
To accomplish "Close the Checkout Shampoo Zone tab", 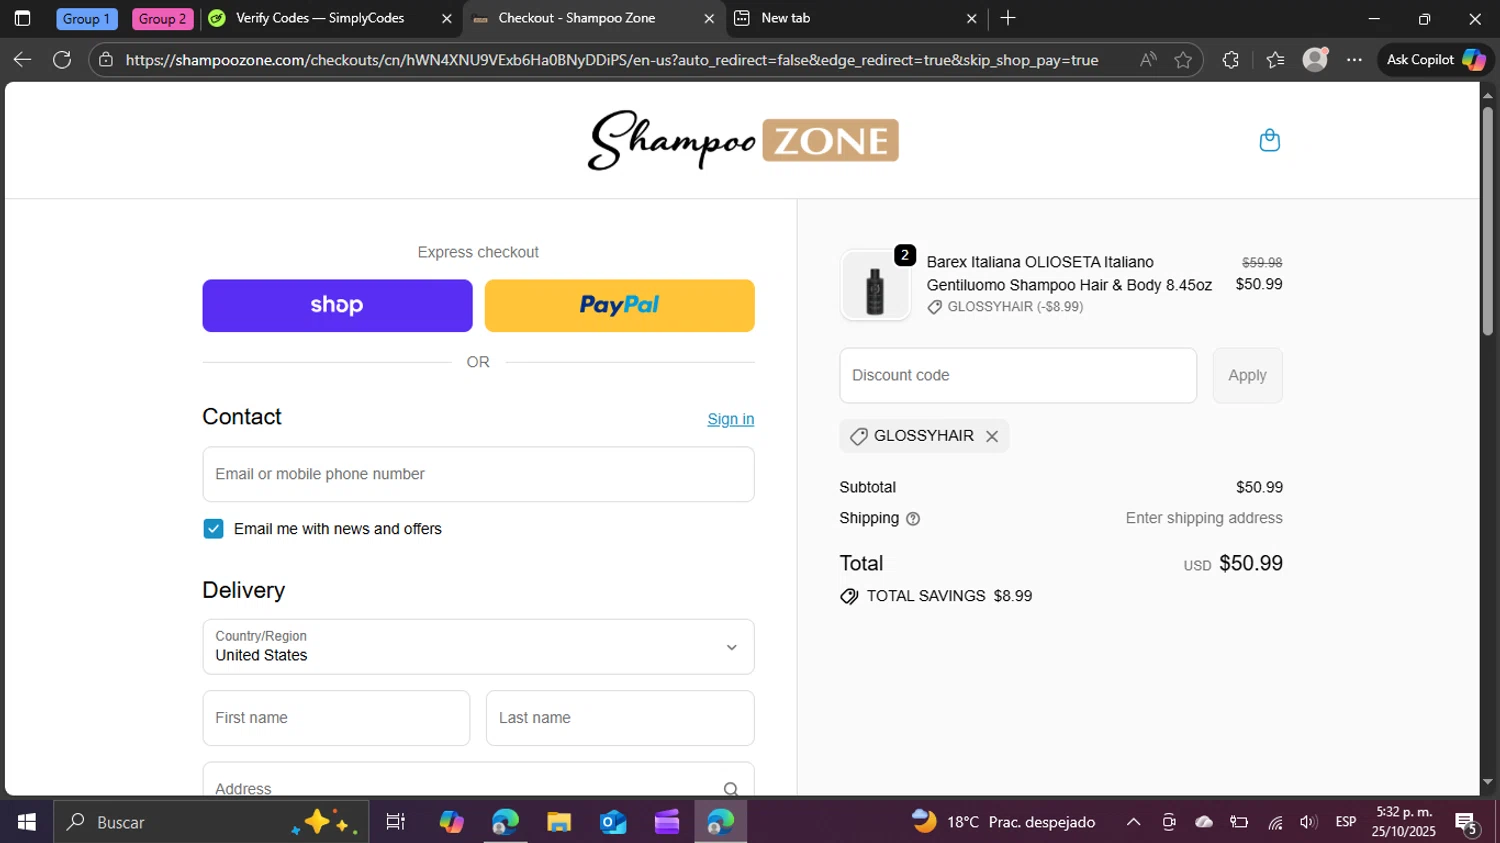I will point(709,18).
